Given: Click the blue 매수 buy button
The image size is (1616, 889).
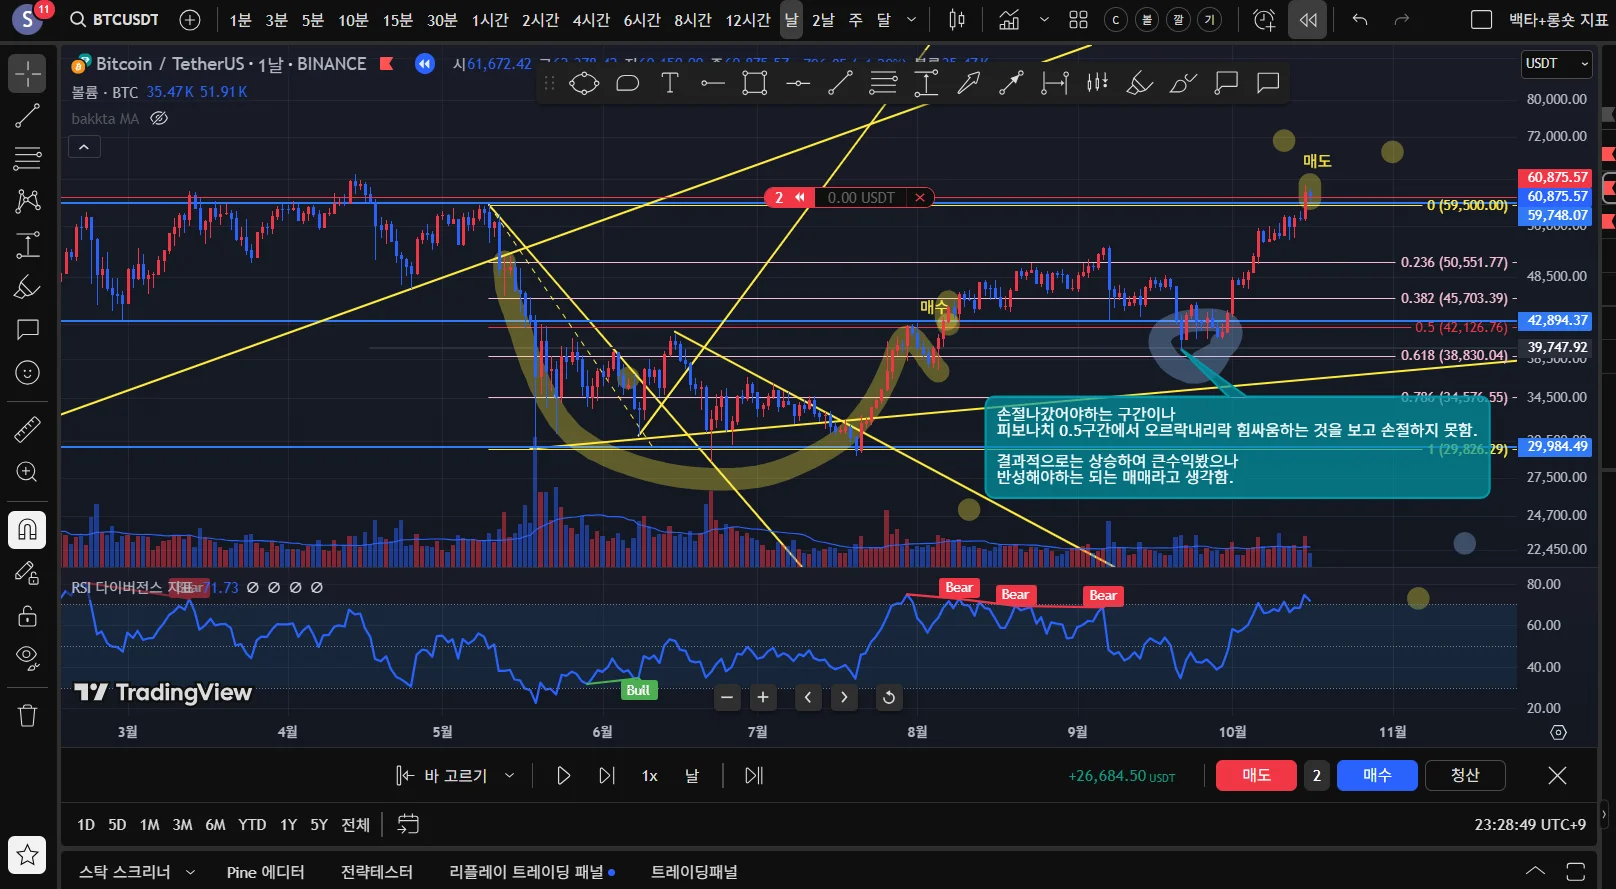Looking at the screenshot, I should tap(1377, 775).
